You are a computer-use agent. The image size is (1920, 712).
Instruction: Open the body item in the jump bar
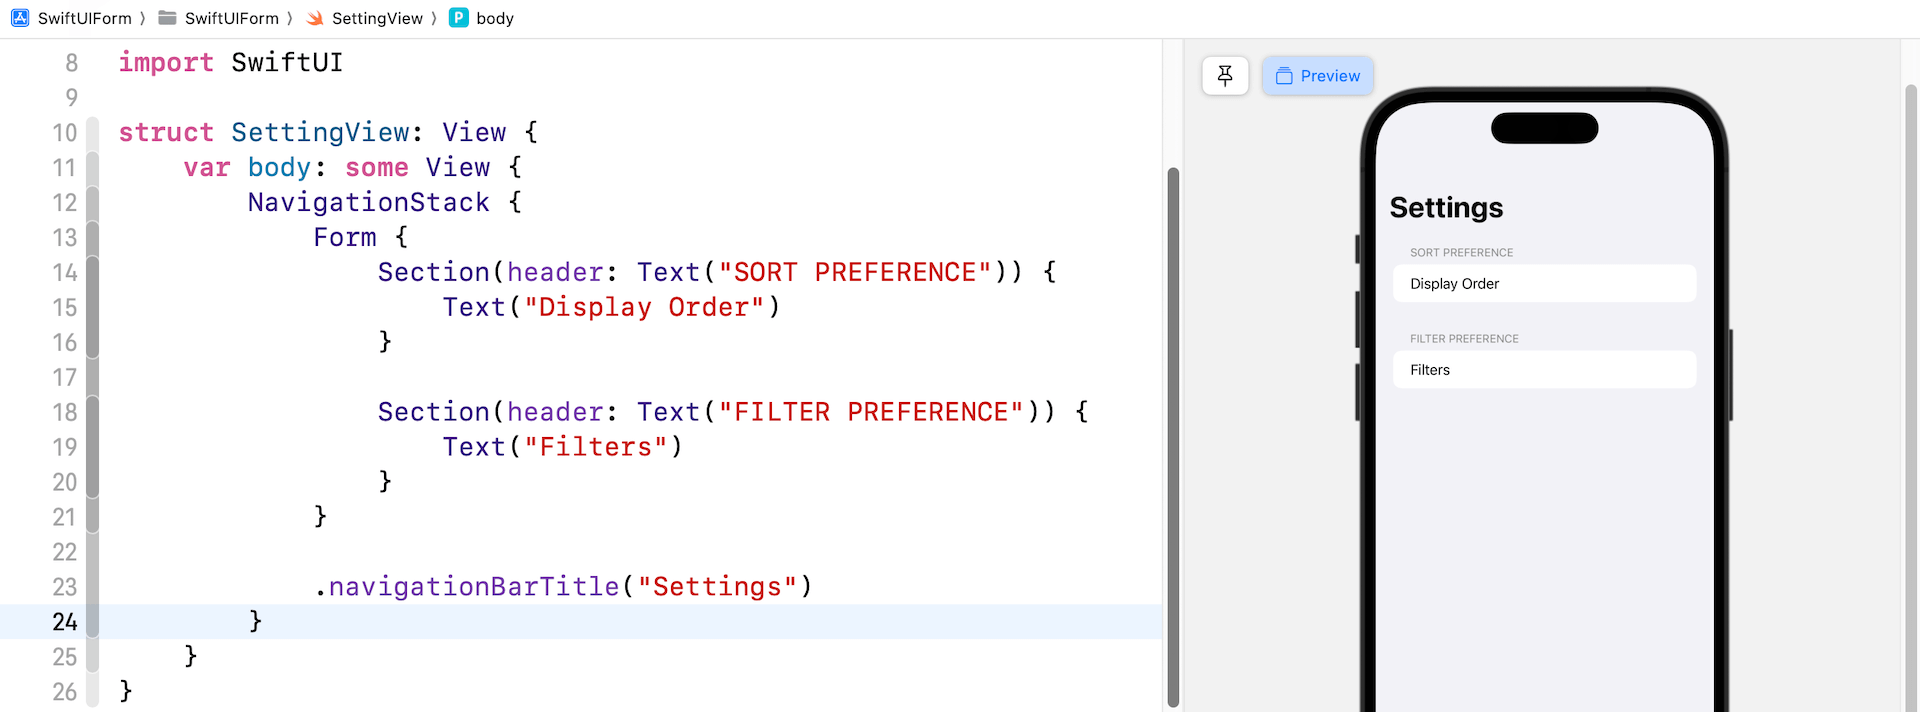[495, 18]
